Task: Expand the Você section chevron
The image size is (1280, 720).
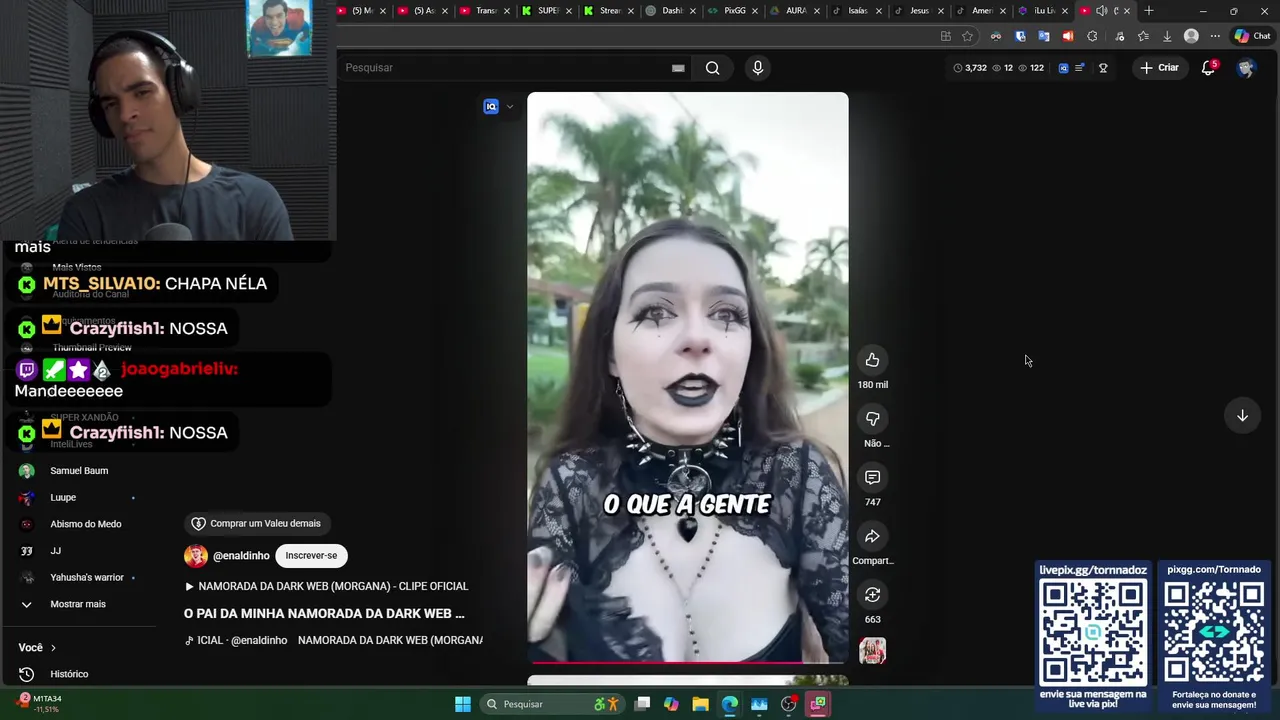Action: [x=53, y=648]
